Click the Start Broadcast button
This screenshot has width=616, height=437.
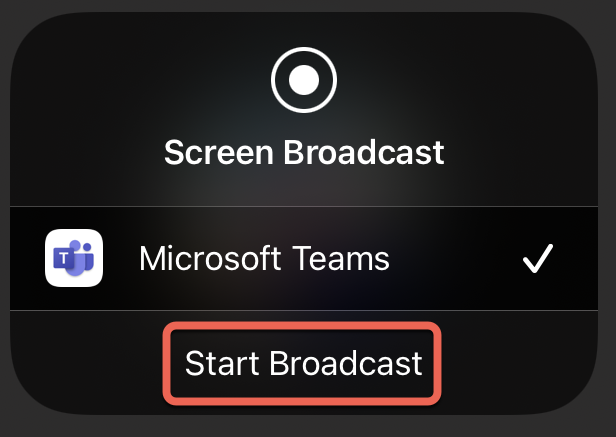[x=302, y=364]
